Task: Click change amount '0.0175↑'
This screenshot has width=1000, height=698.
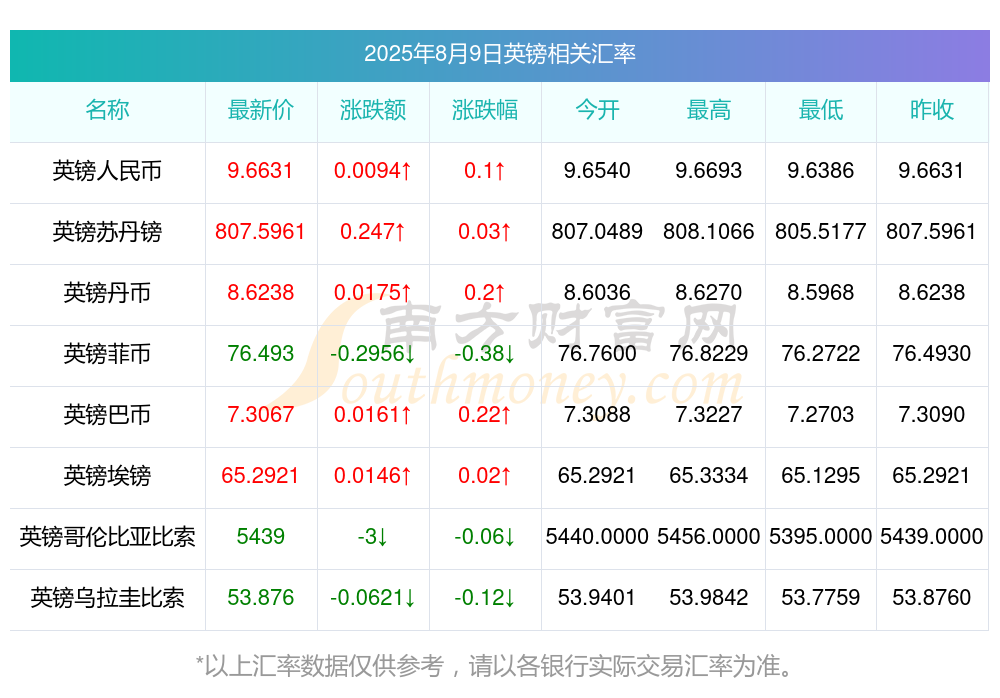Action: click(x=372, y=293)
